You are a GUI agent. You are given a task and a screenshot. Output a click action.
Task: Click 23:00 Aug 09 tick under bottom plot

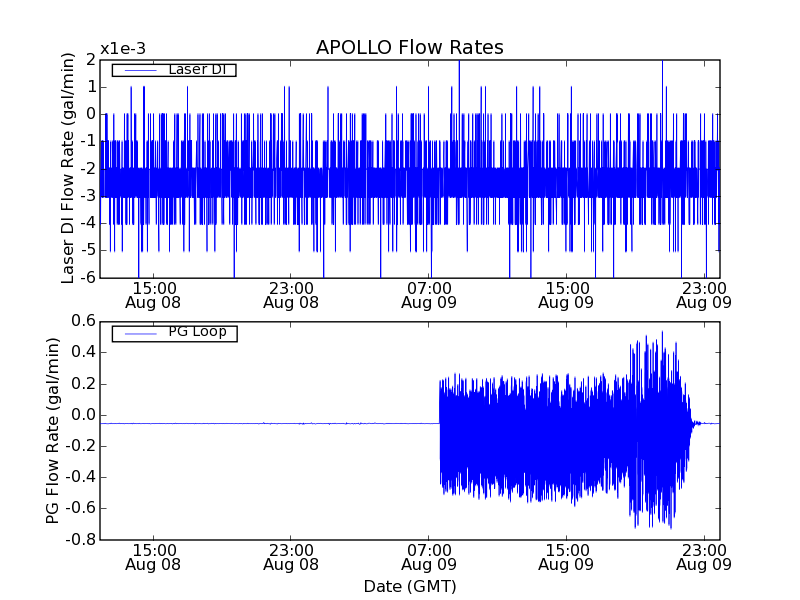pos(704,557)
